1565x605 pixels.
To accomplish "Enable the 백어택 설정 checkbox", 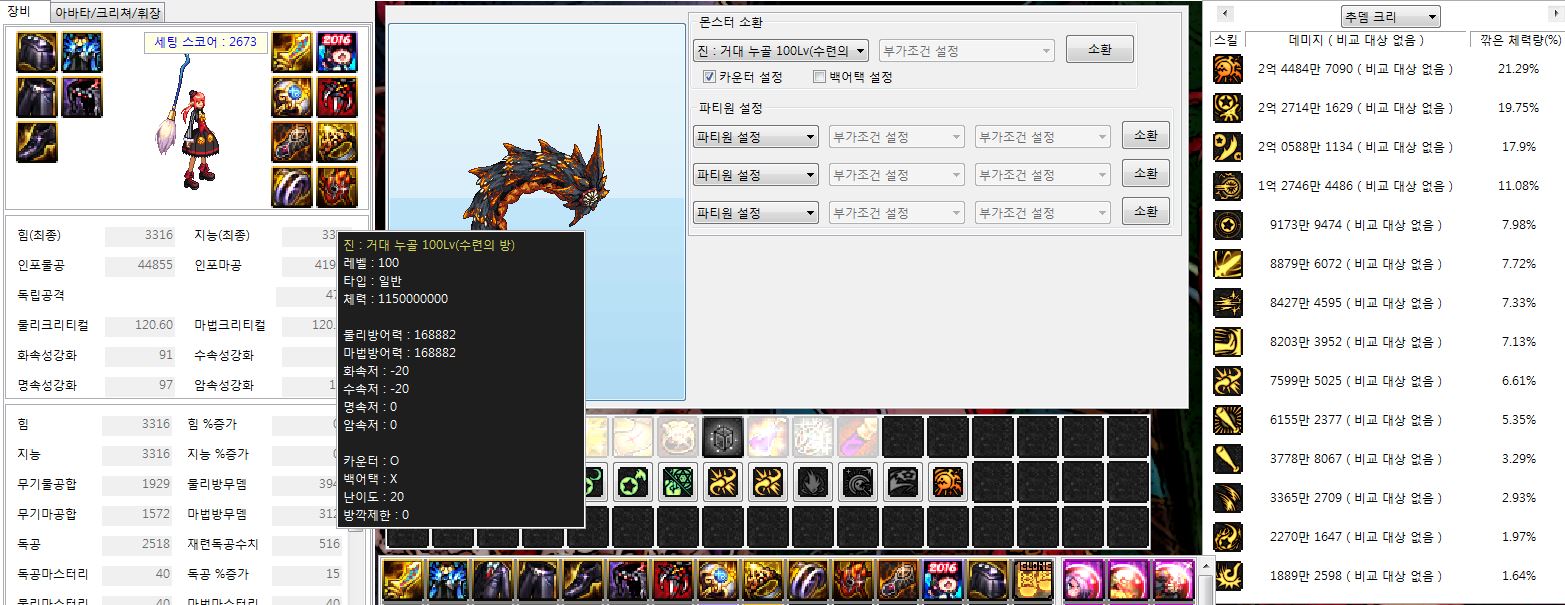I will click(x=820, y=77).
